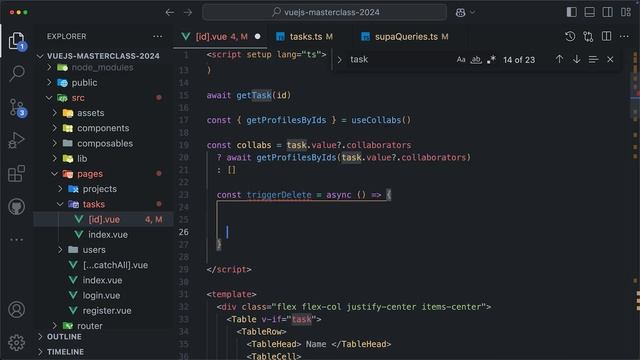This screenshot has width=640, height=360.
Task: Open index.vue inside tasks folder
Action: tap(104, 235)
